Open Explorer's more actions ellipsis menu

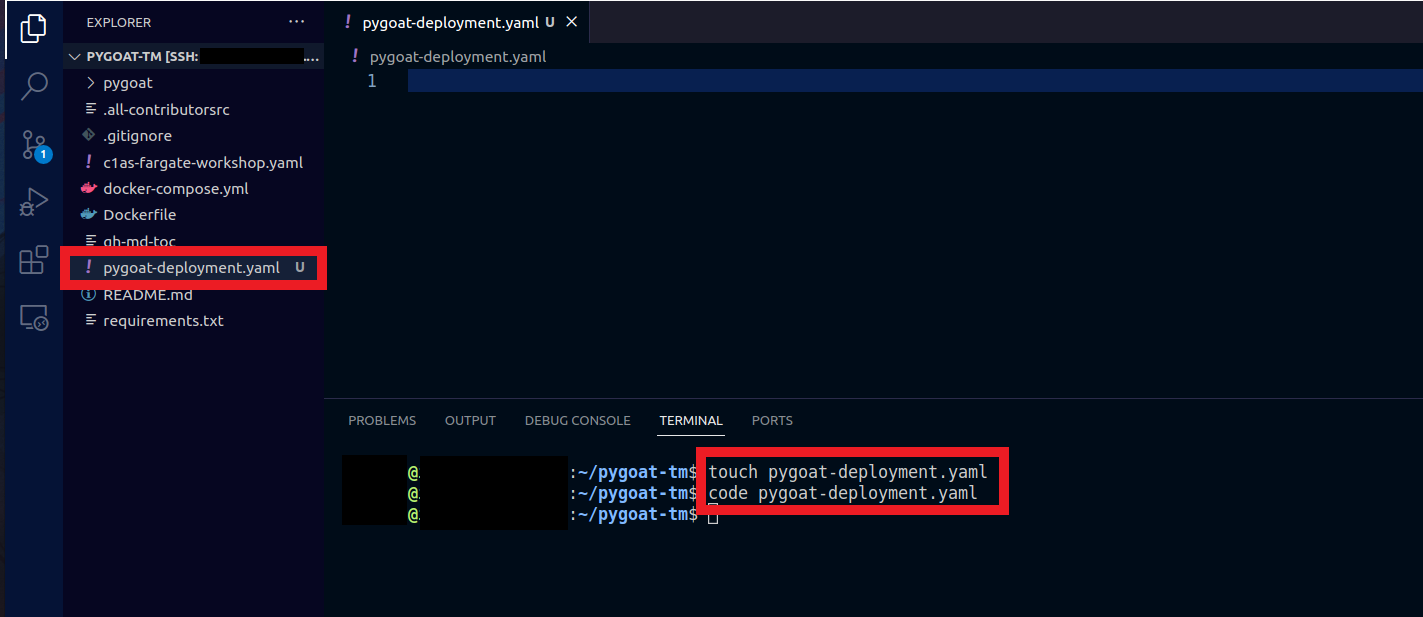click(x=297, y=21)
